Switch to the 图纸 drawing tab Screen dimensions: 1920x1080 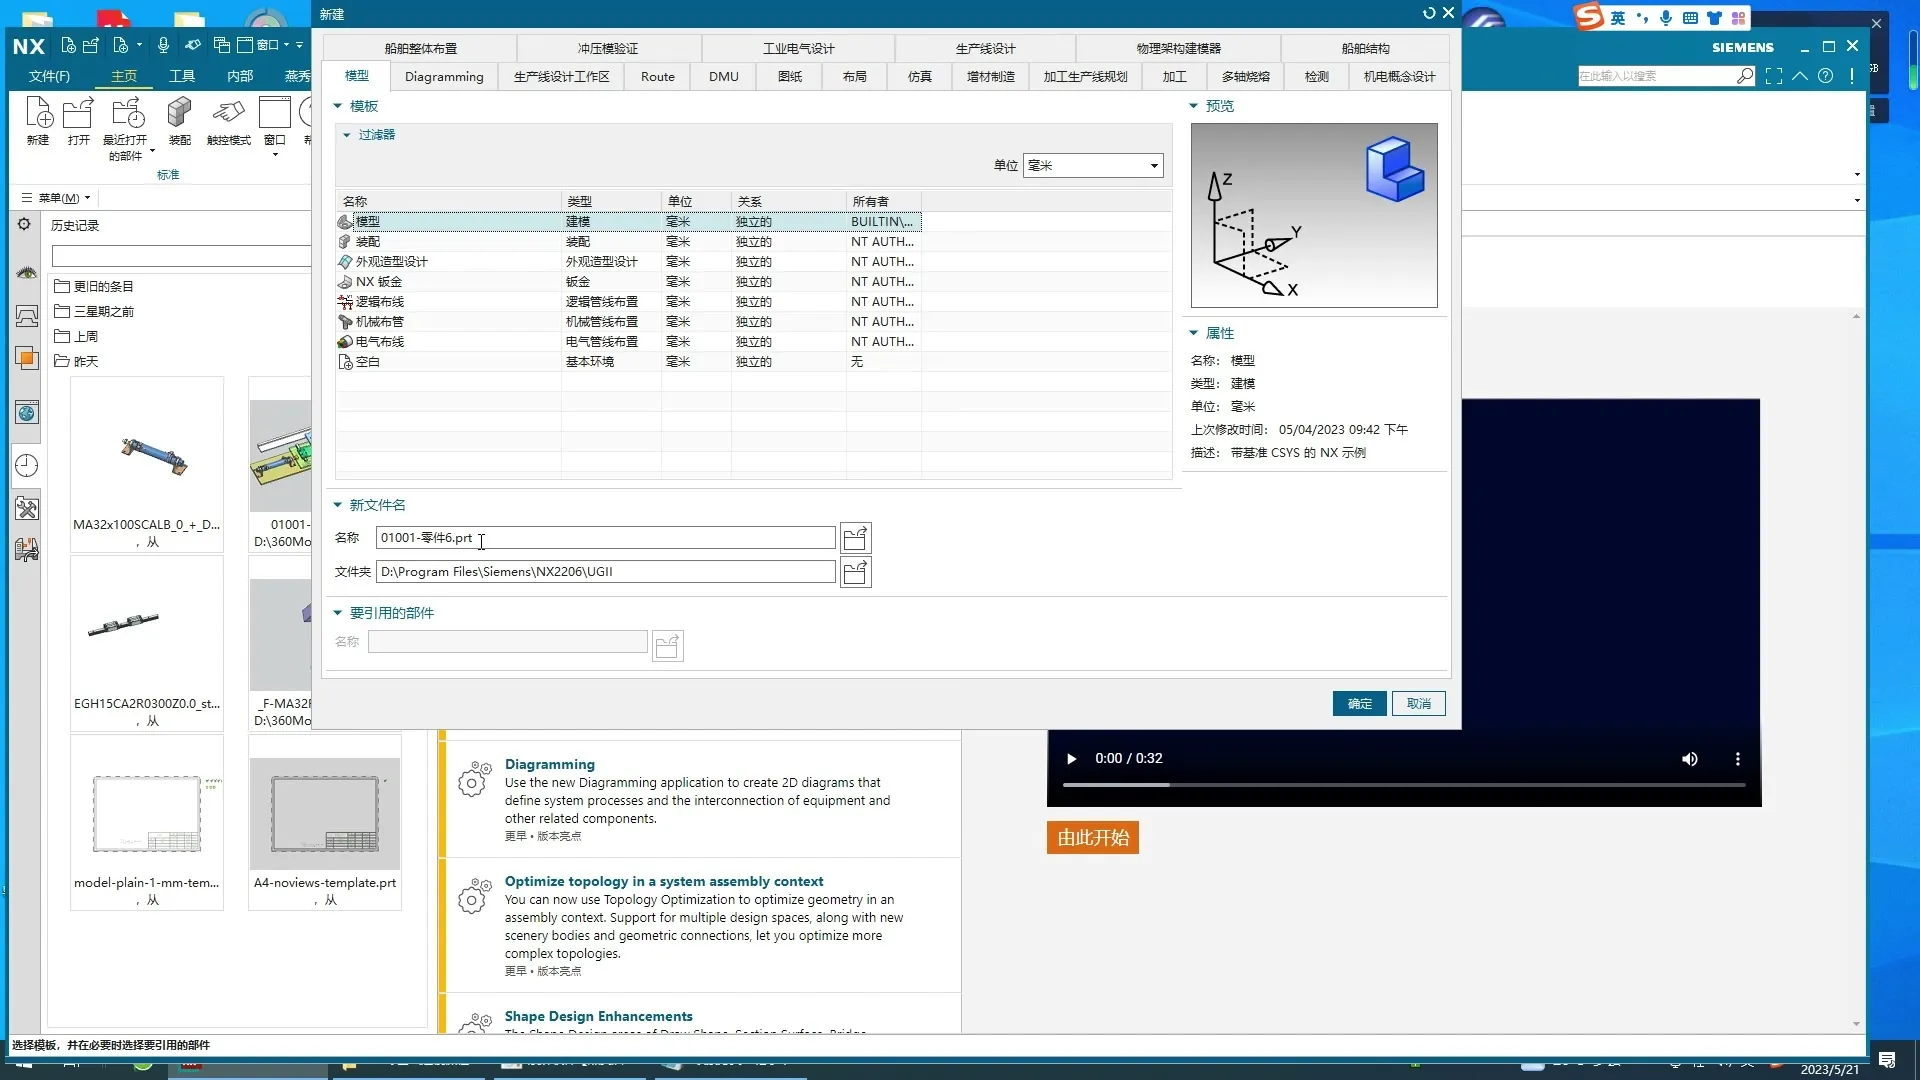790,77
